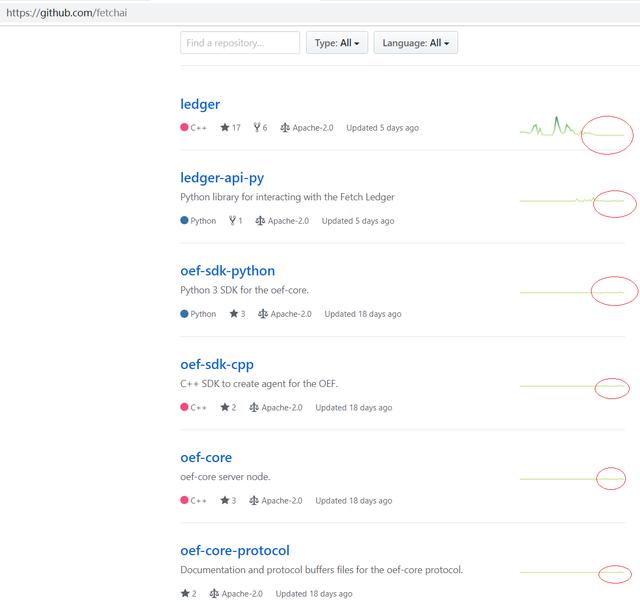Click the star icon for oef-core-protocol
This screenshot has height=602, width=640.
pos(185,593)
